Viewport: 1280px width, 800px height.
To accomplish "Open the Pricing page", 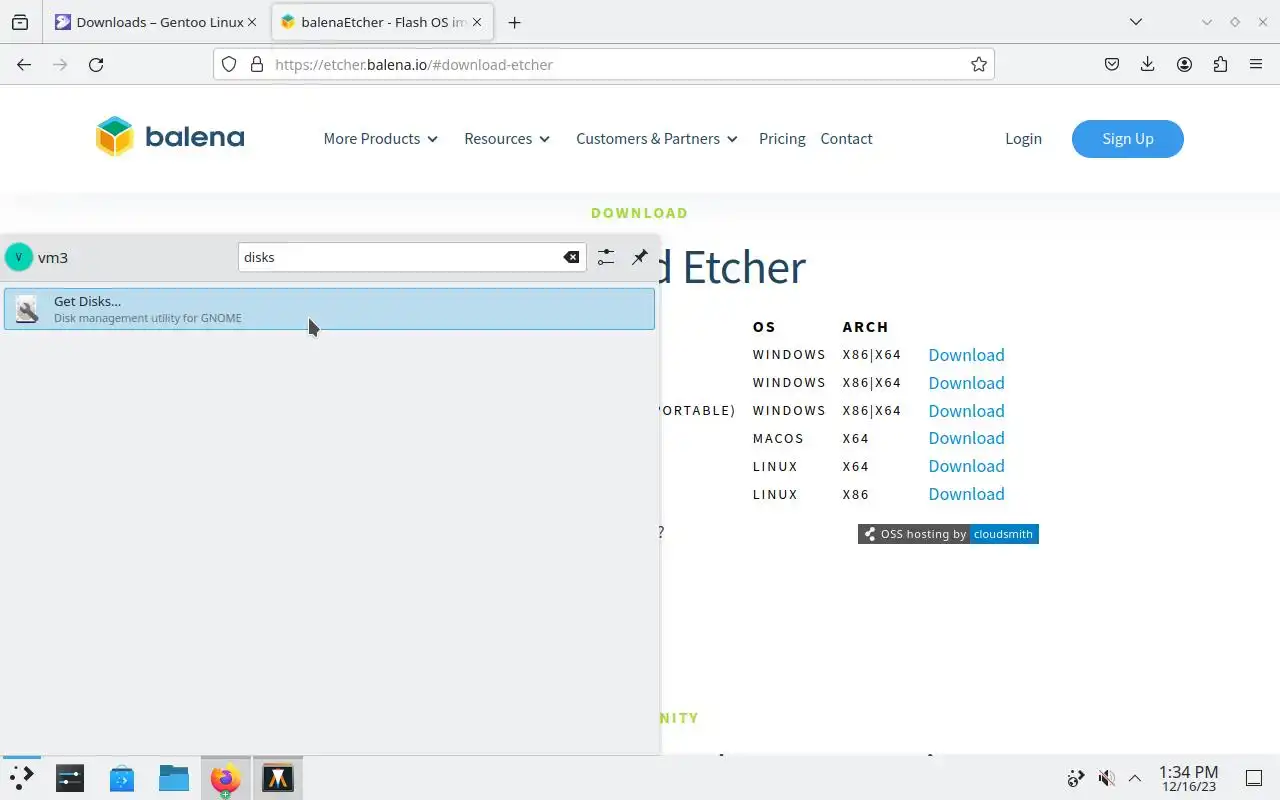I will (782, 139).
